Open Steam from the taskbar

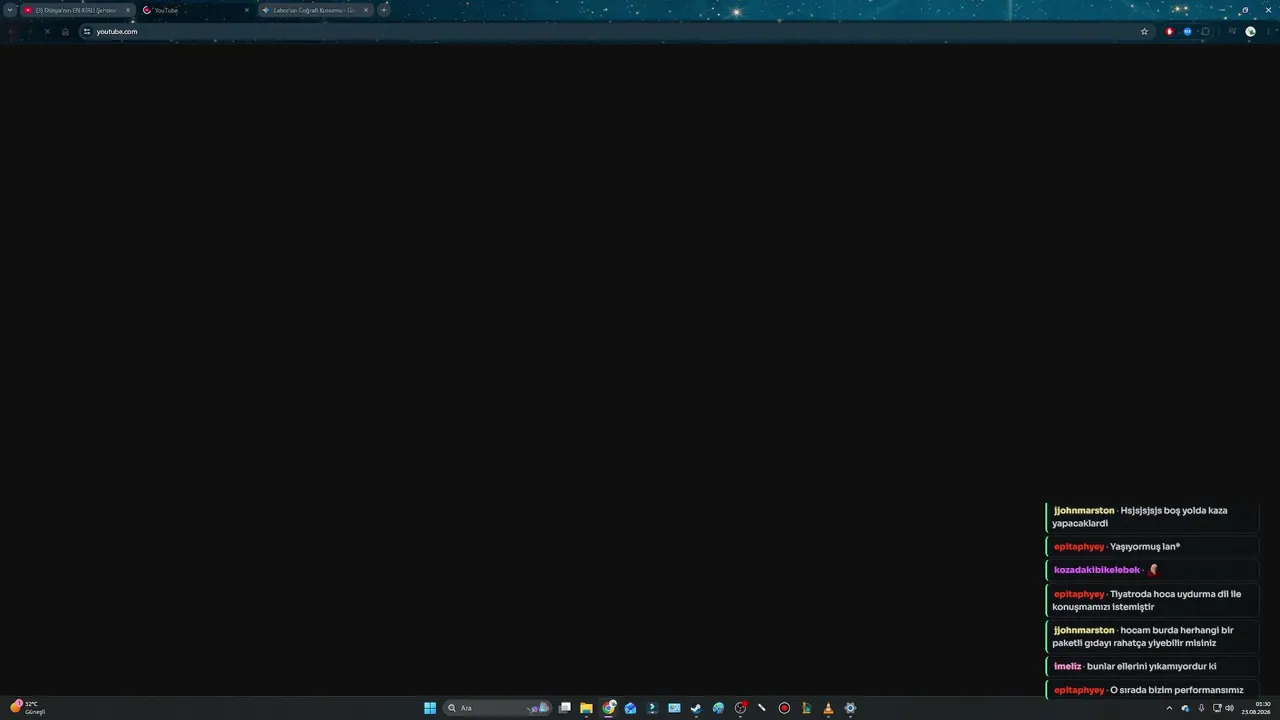coord(696,708)
